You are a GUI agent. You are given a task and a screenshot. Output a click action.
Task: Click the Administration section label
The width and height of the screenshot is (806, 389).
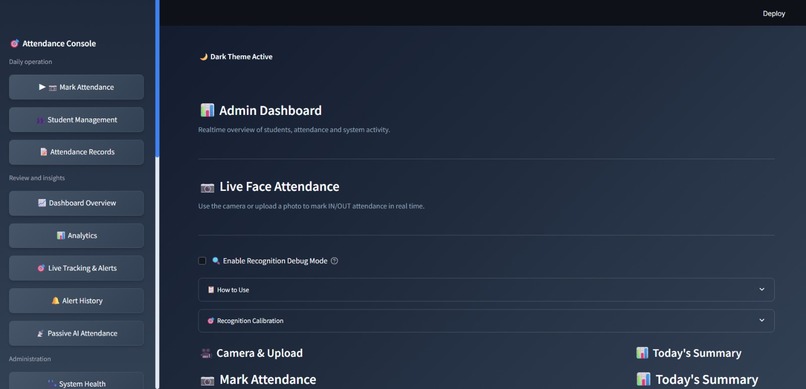(30, 359)
